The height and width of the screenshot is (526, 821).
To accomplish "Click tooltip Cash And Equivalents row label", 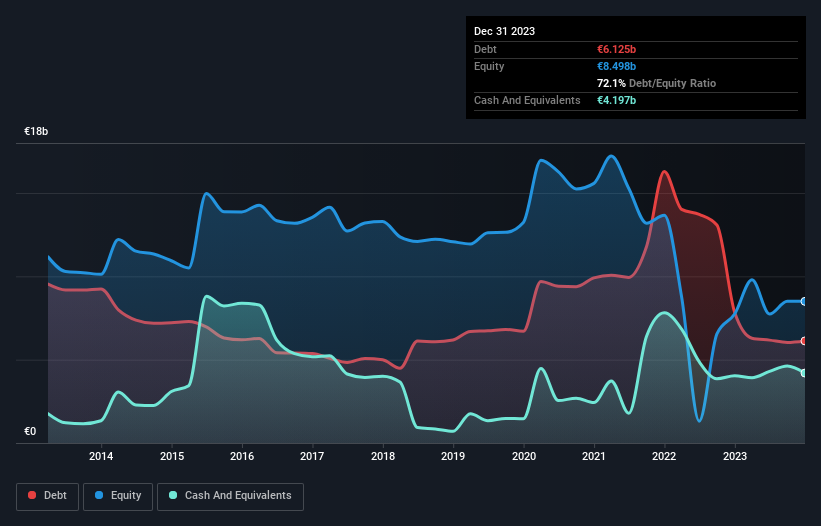I will tap(527, 100).
